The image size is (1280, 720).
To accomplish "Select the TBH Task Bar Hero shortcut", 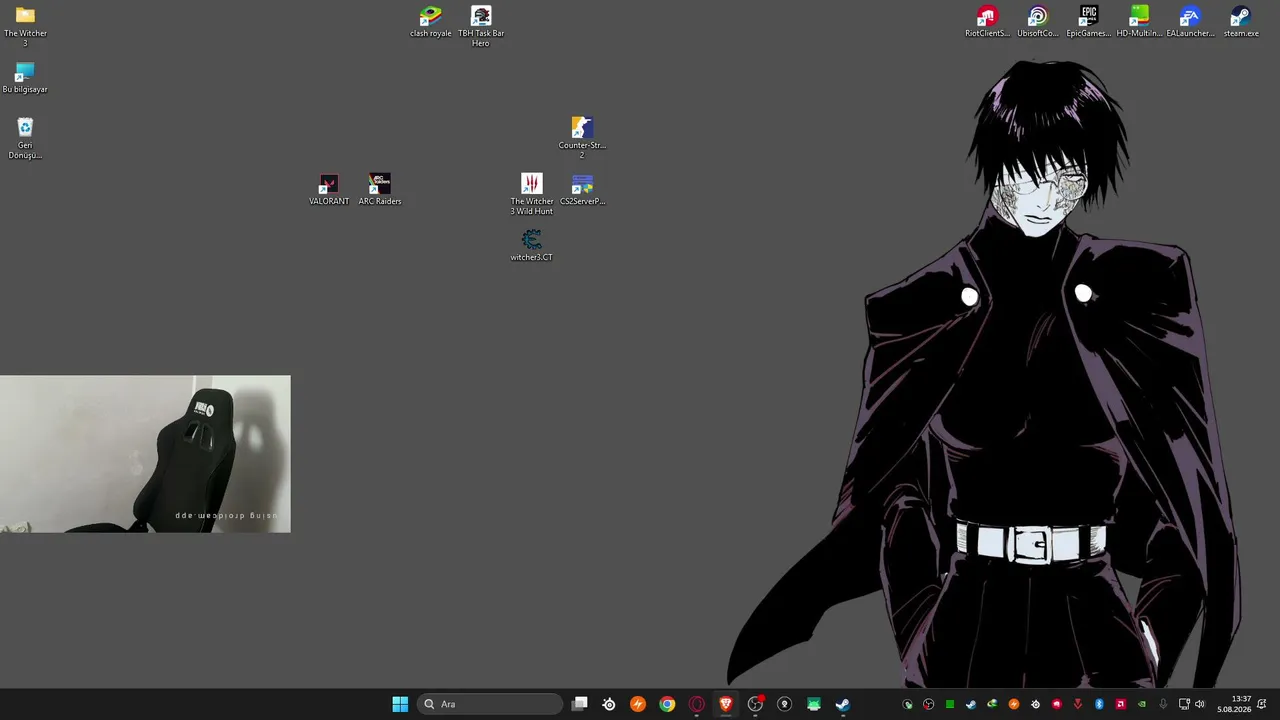I will 481,26.
